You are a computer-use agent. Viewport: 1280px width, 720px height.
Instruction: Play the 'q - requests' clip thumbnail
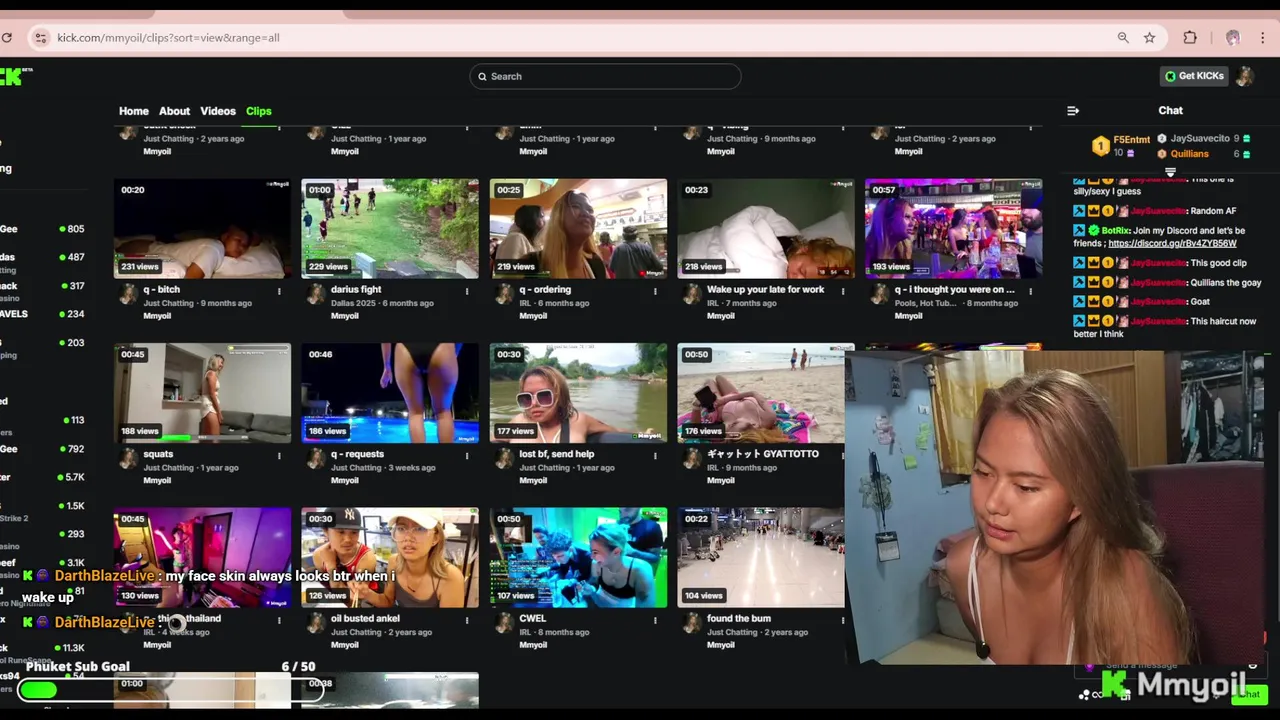[390, 393]
